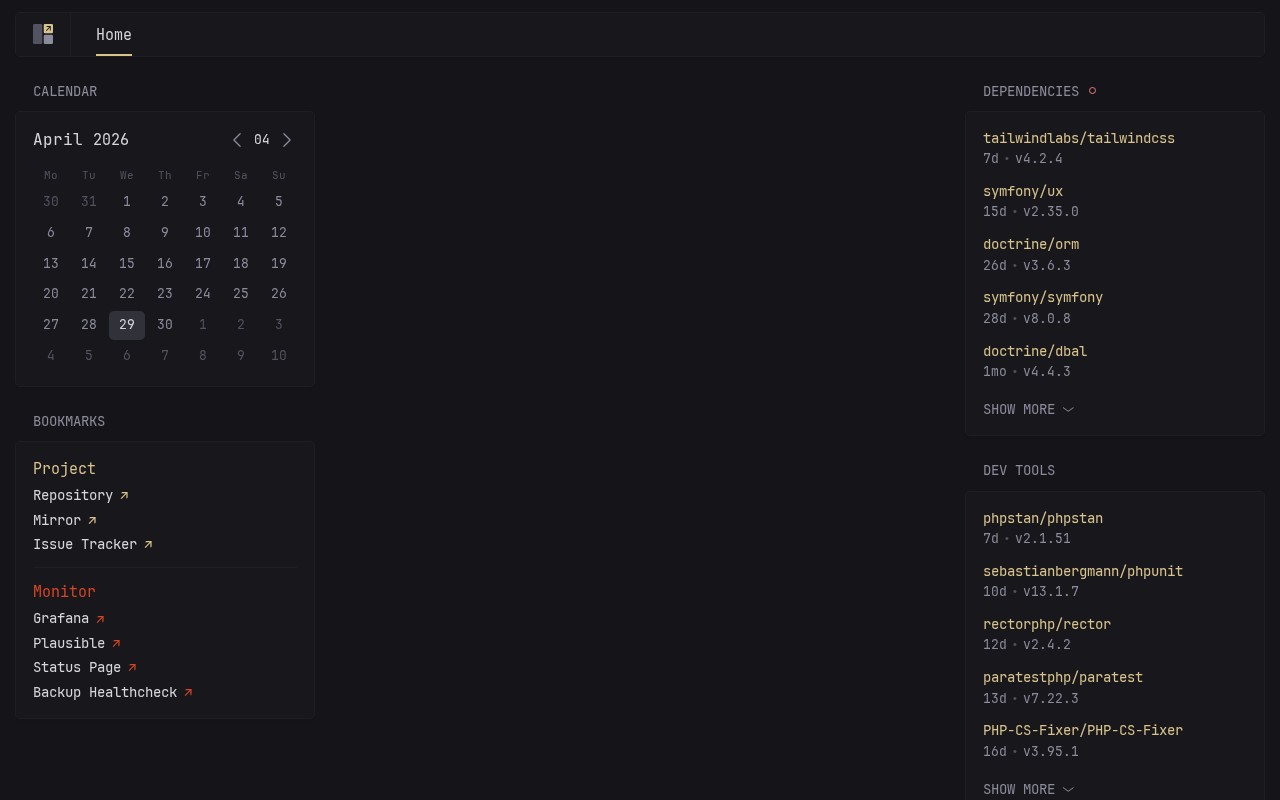Click the Dev Tools widget title

pos(1019,470)
